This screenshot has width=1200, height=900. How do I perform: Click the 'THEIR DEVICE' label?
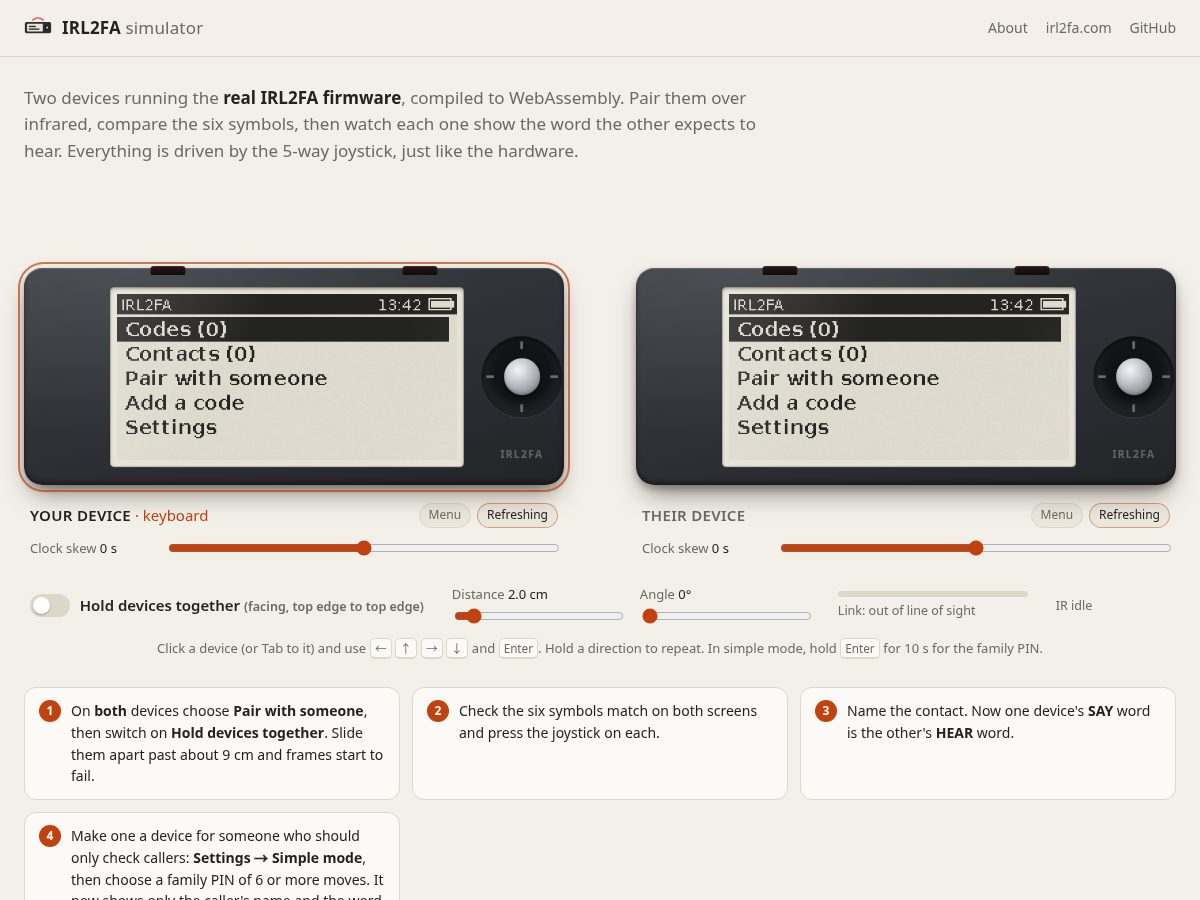pyautogui.click(x=693, y=516)
